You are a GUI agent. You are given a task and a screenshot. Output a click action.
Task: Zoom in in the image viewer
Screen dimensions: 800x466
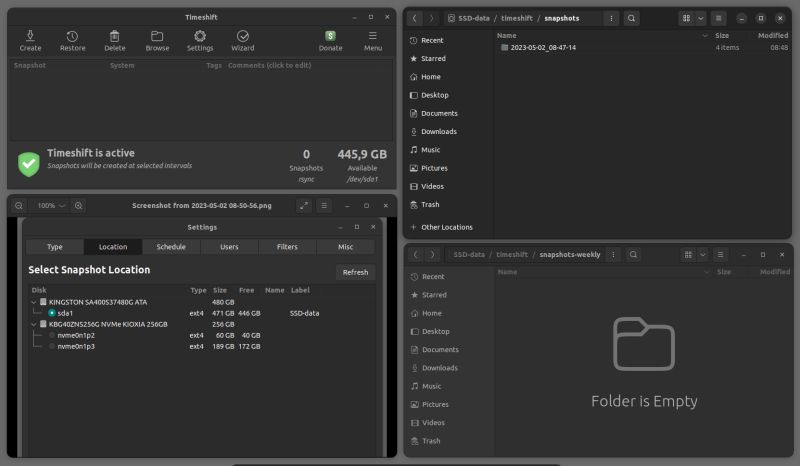tap(79, 206)
